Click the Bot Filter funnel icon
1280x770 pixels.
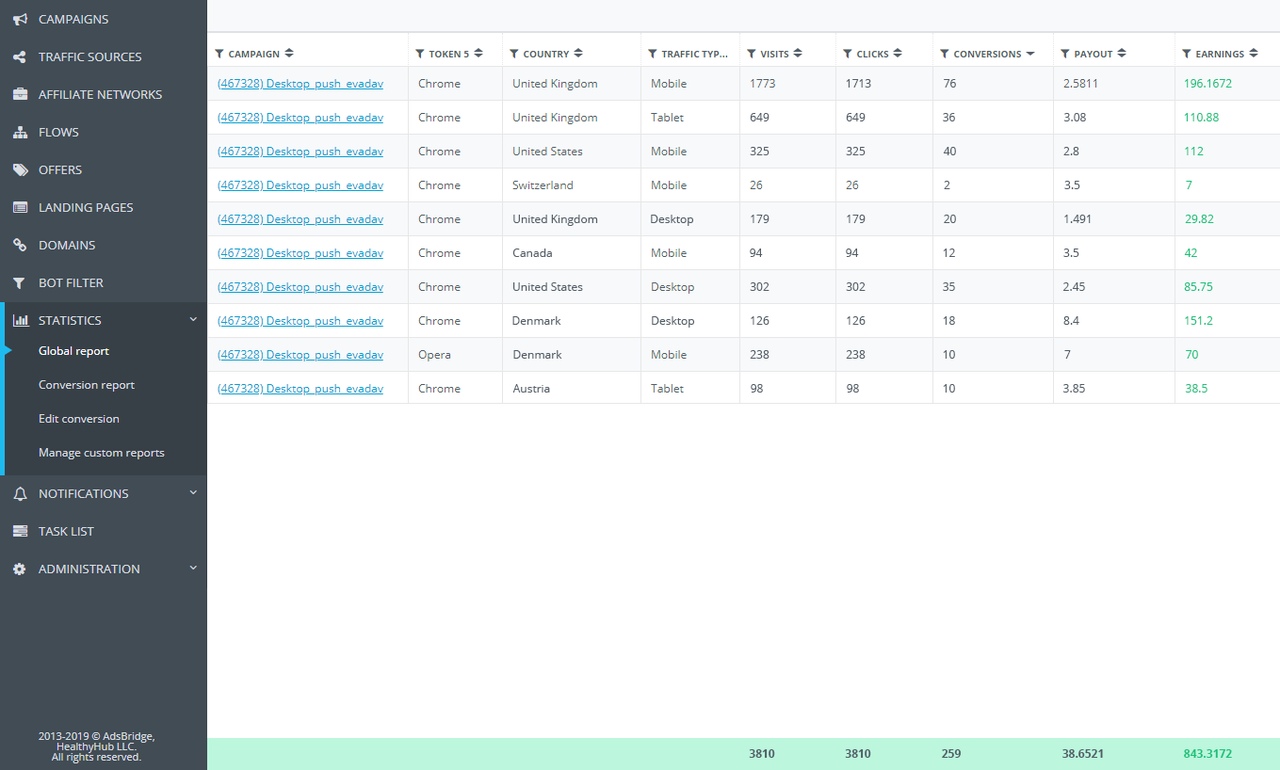[x=20, y=283]
